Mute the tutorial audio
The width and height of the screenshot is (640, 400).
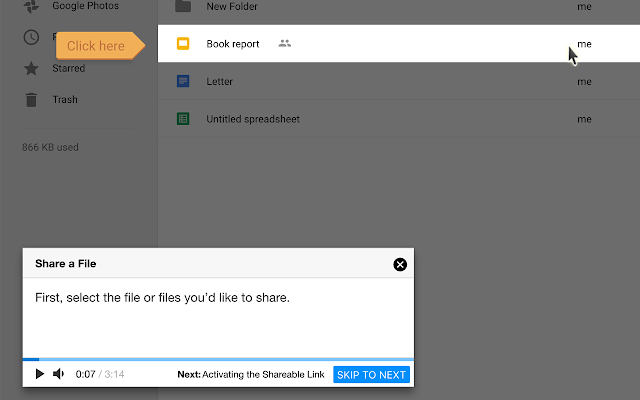(x=58, y=375)
